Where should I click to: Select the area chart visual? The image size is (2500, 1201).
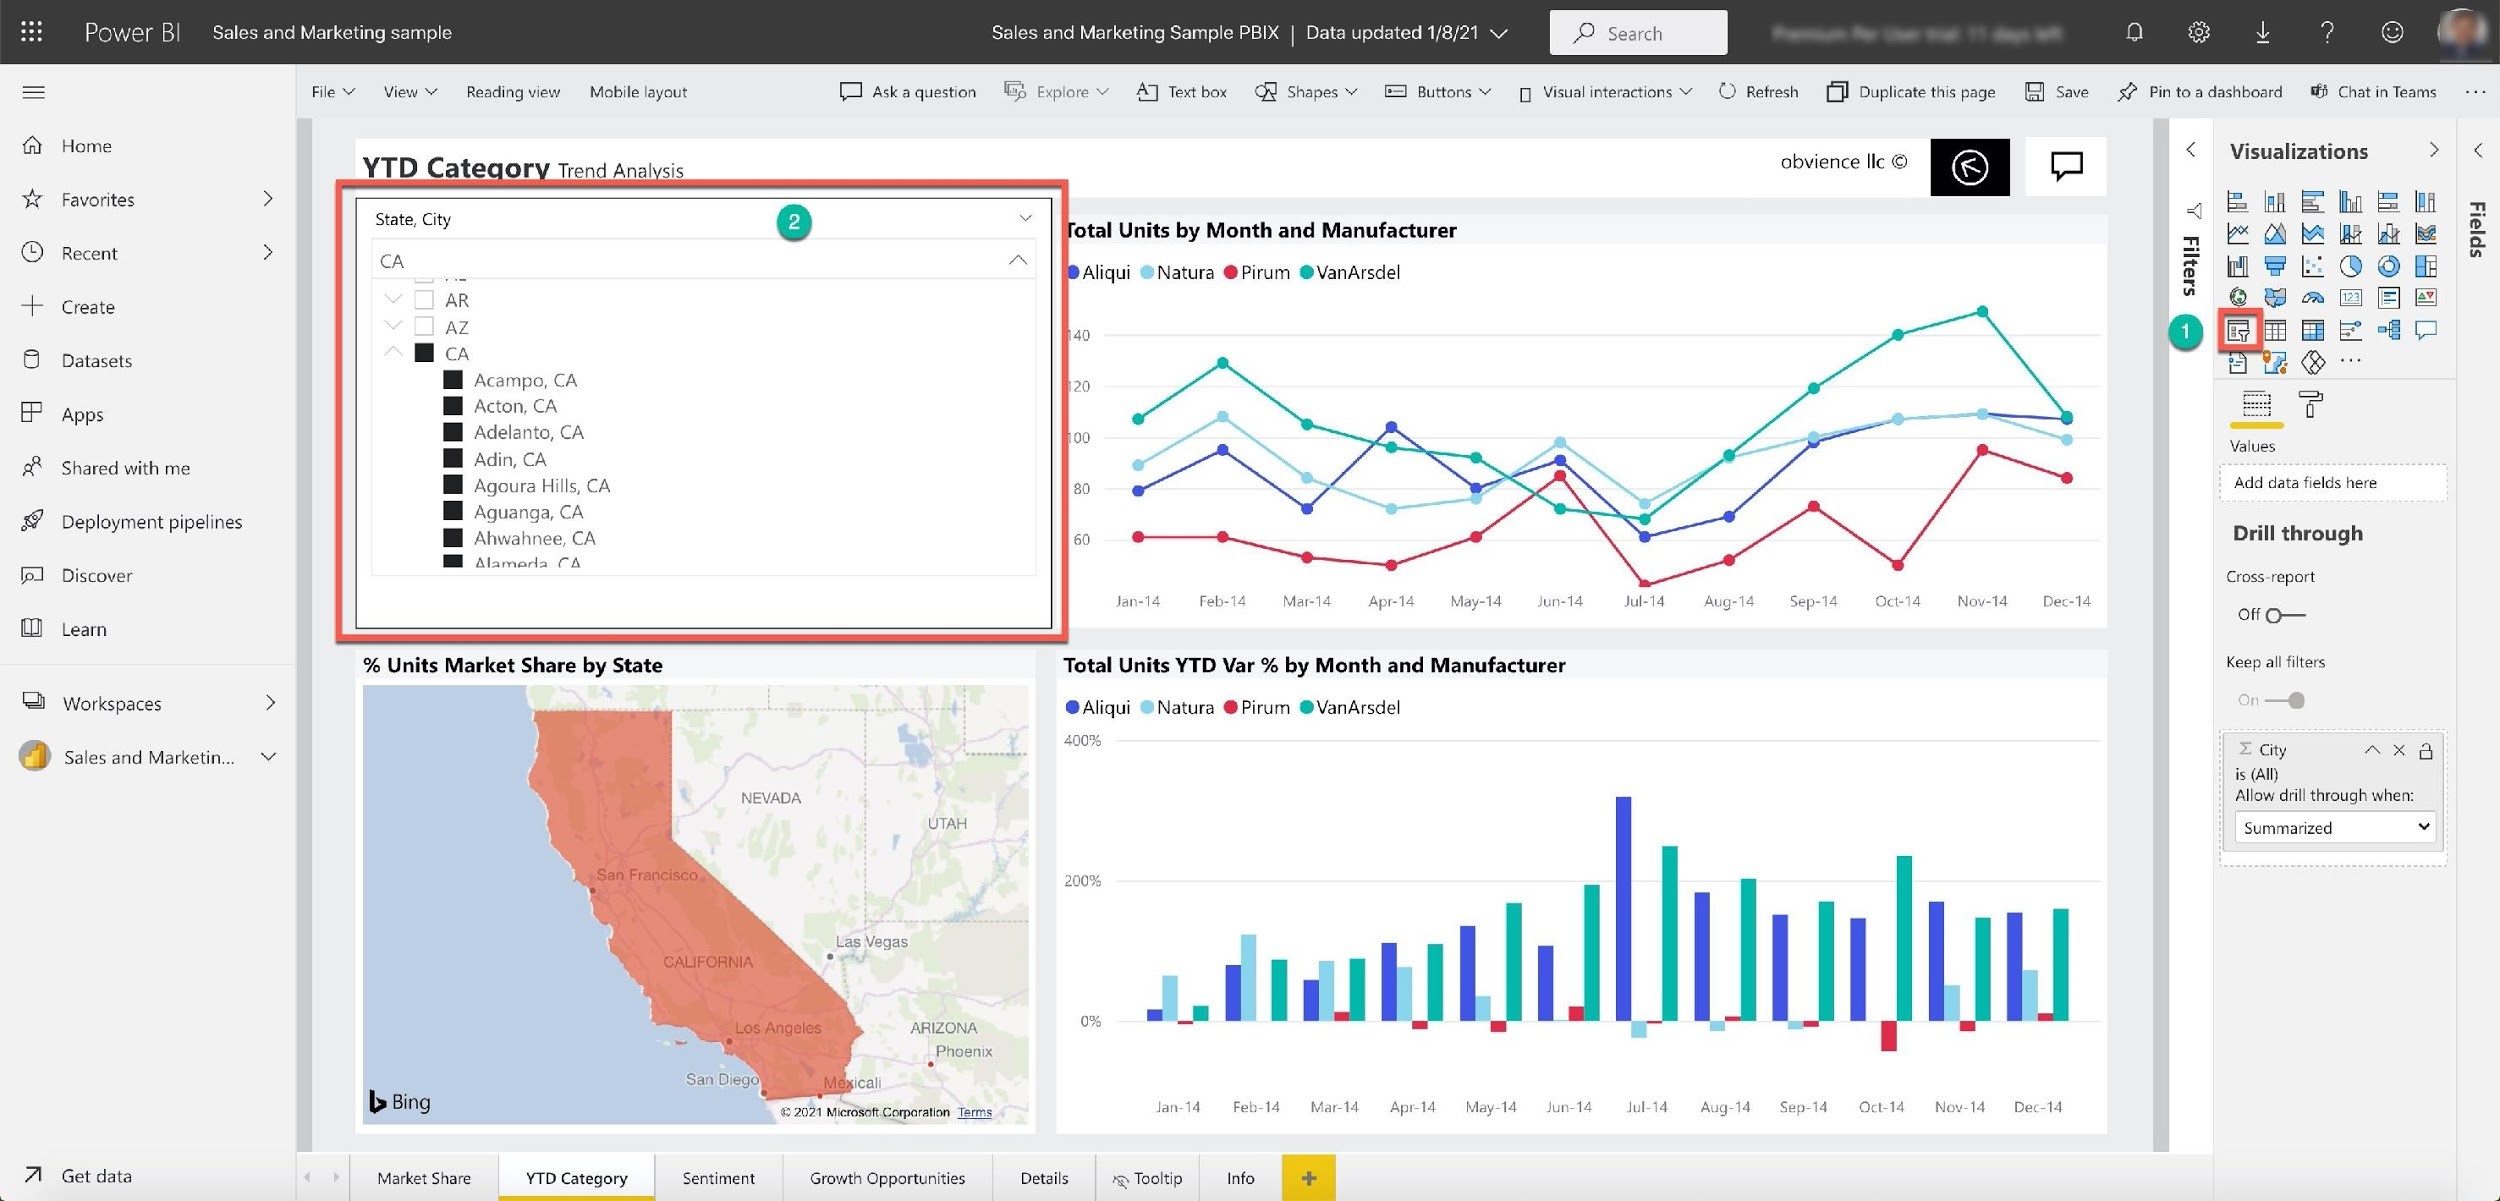coord(2275,233)
